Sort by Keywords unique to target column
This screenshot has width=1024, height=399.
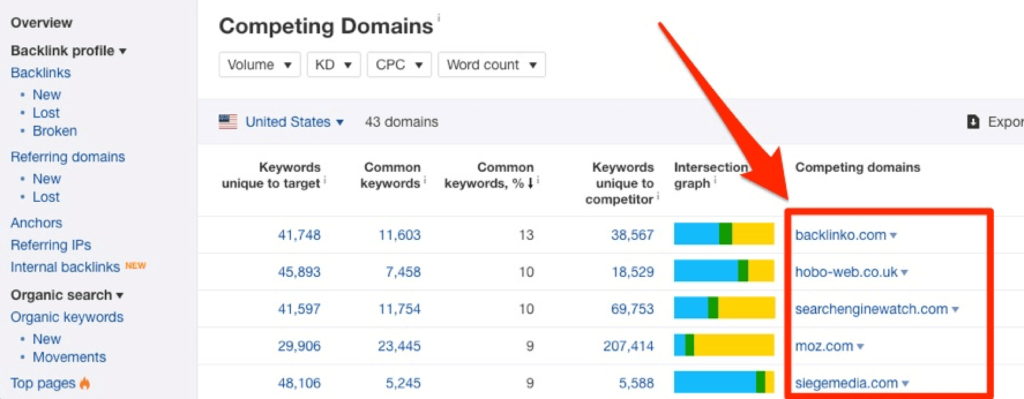(x=272, y=176)
